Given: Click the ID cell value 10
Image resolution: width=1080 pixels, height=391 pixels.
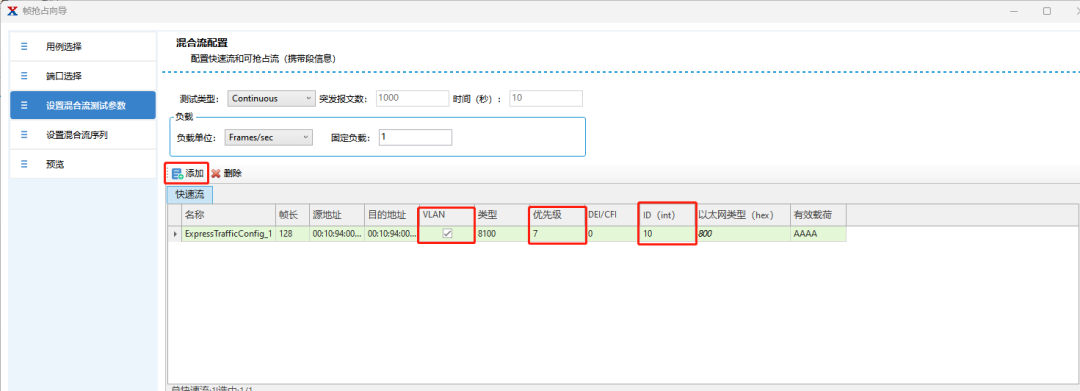Looking at the screenshot, I should (667, 234).
